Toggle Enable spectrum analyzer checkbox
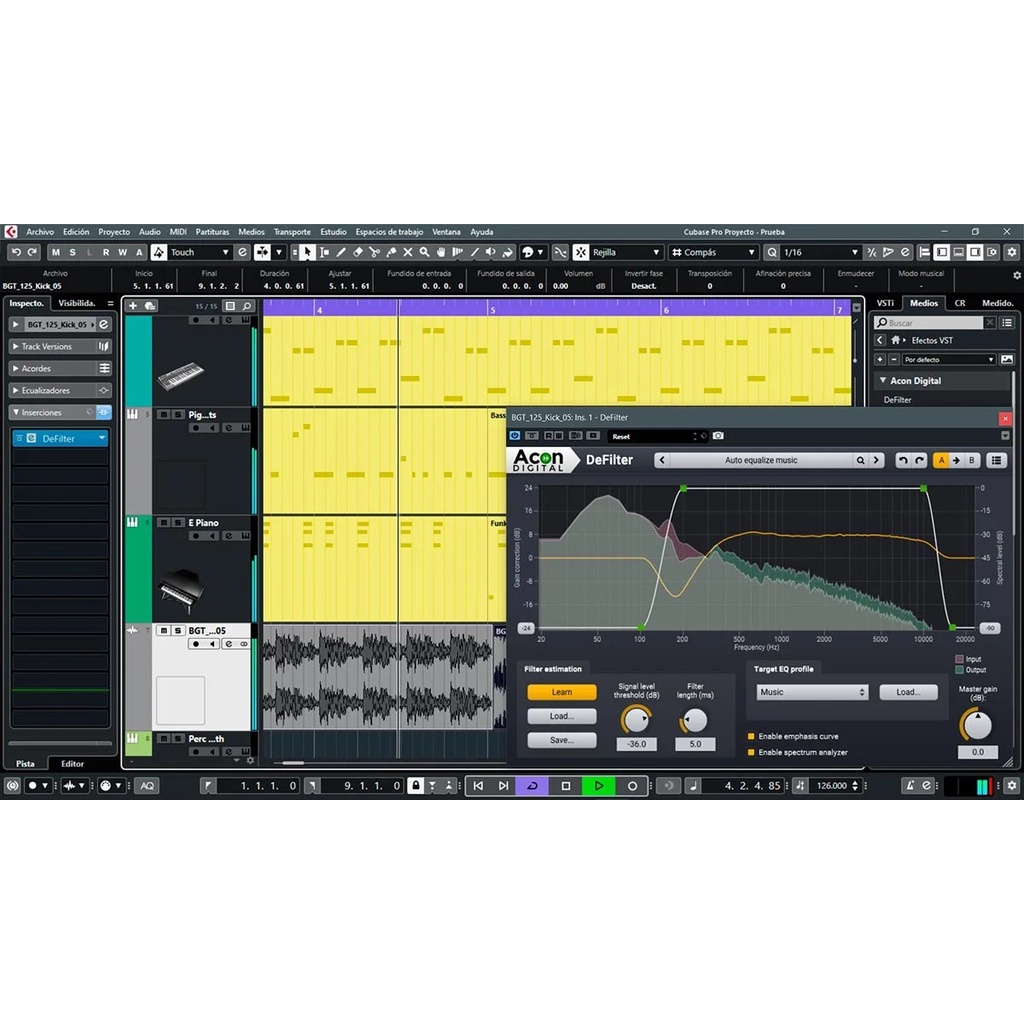This screenshot has width=1024, height=1024. [x=751, y=752]
